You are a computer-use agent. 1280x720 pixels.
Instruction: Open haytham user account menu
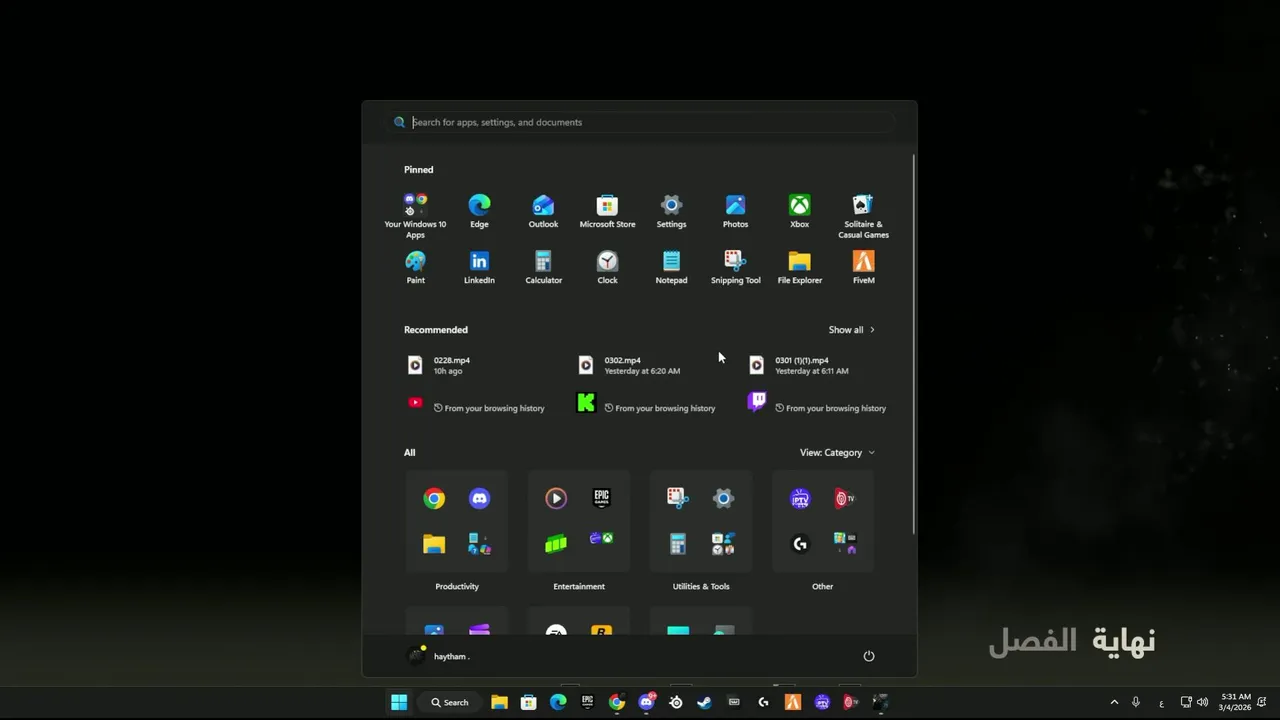[x=439, y=656]
